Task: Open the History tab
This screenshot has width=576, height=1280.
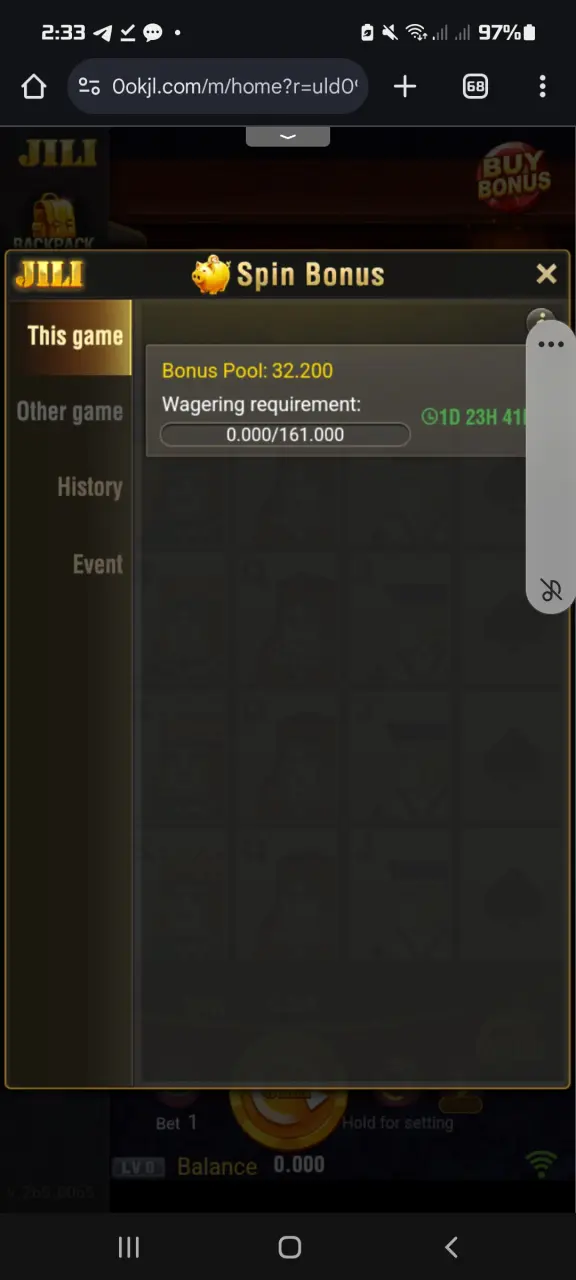Action: (x=89, y=487)
